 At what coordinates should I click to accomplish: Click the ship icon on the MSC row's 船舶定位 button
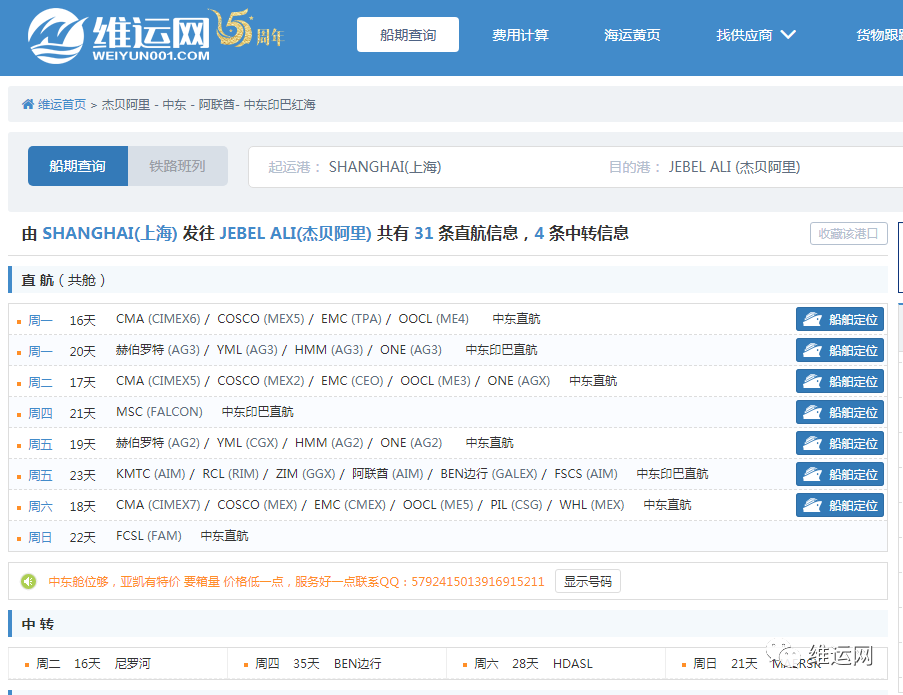tap(811, 412)
